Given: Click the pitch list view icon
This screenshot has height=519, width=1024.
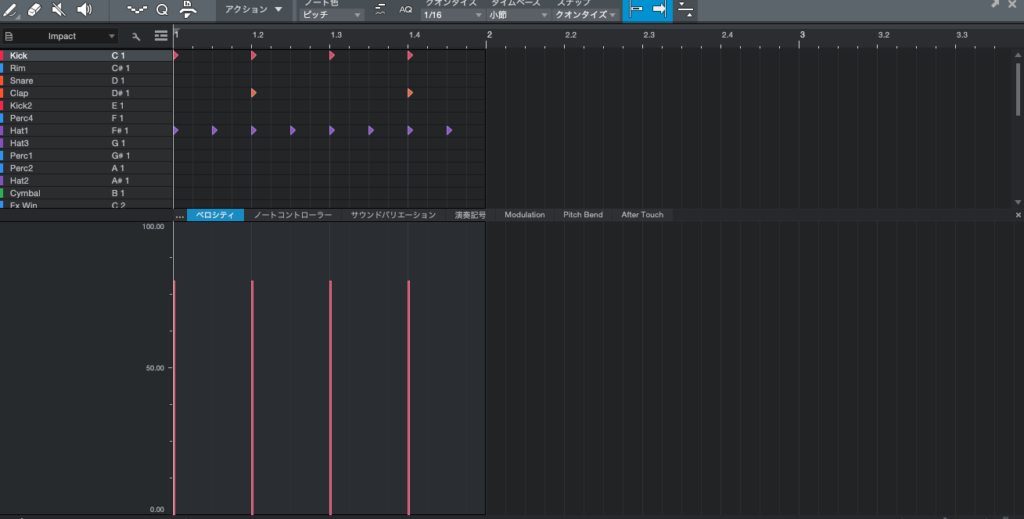Looking at the screenshot, I should [x=160, y=36].
